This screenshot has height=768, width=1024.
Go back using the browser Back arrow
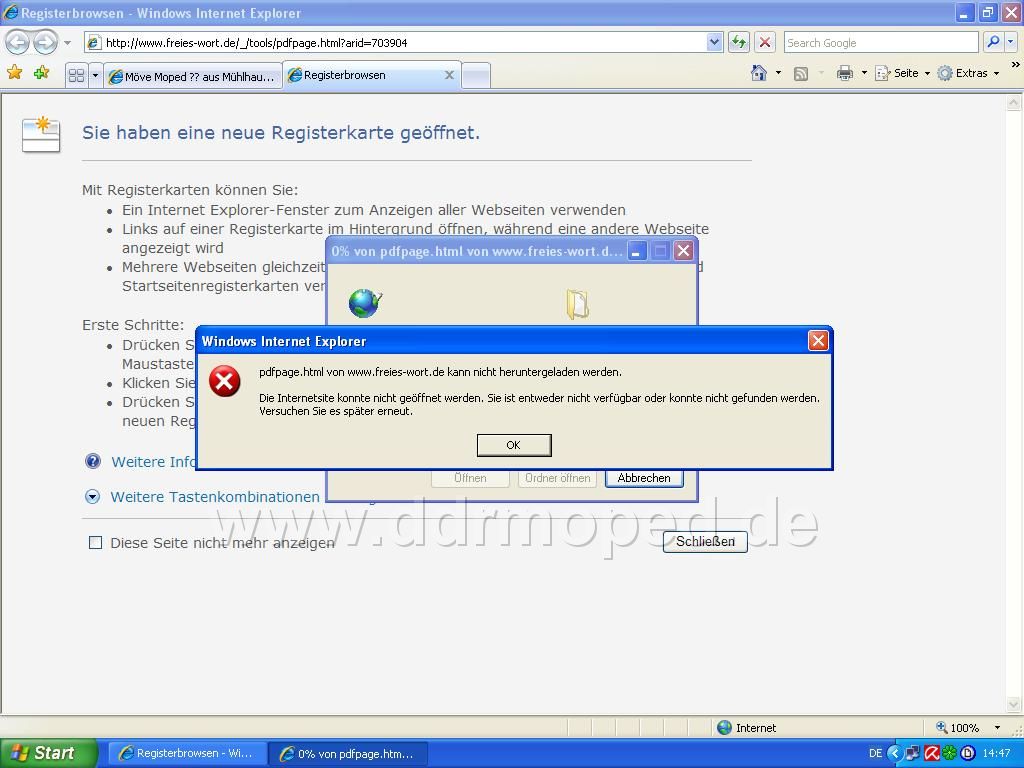pos(18,43)
